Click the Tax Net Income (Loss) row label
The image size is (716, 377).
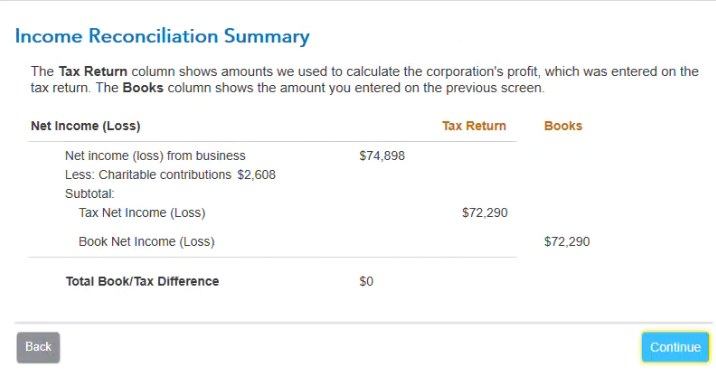point(142,213)
